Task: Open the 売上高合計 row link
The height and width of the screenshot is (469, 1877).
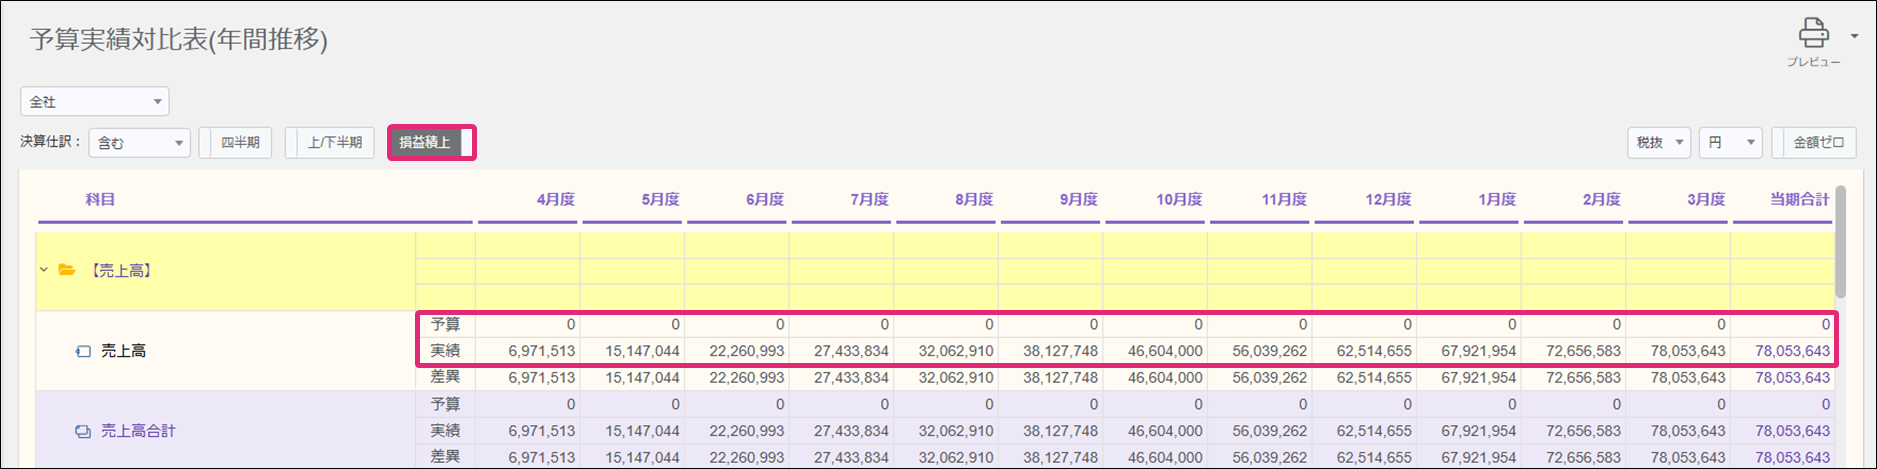Action: tap(138, 431)
